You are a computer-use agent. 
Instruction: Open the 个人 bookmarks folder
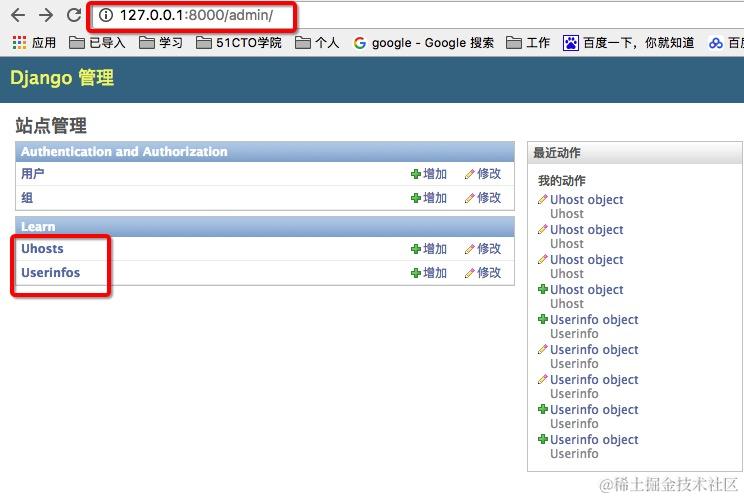click(316, 43)
